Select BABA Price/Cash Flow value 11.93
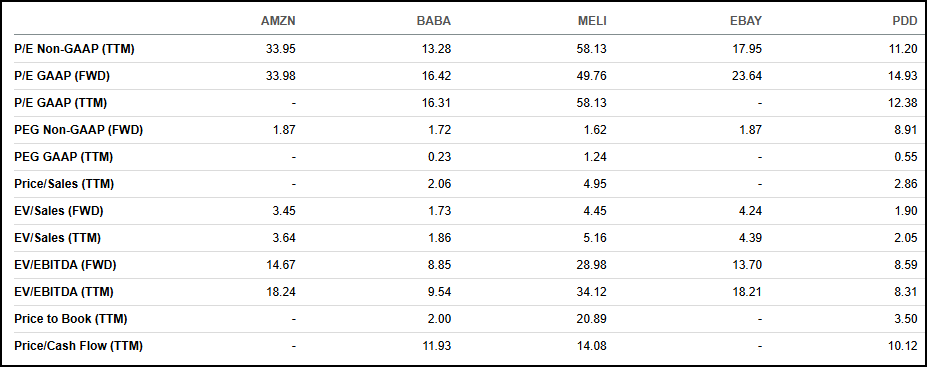Viewport: 927px width, 367px height. point(436,346)
